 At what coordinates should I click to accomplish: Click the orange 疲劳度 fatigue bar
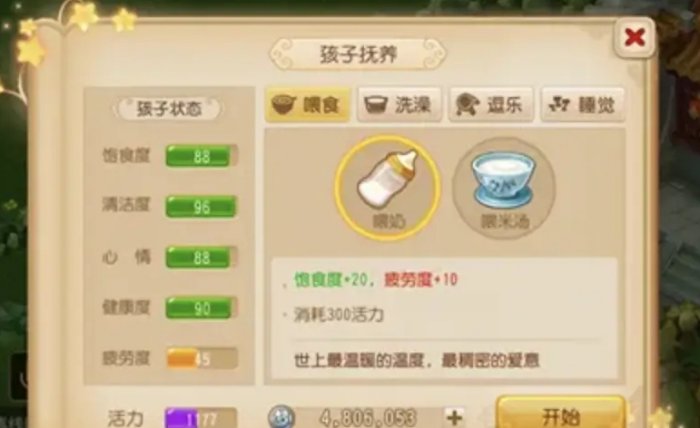pyautogui.click(x=202, y=358)
